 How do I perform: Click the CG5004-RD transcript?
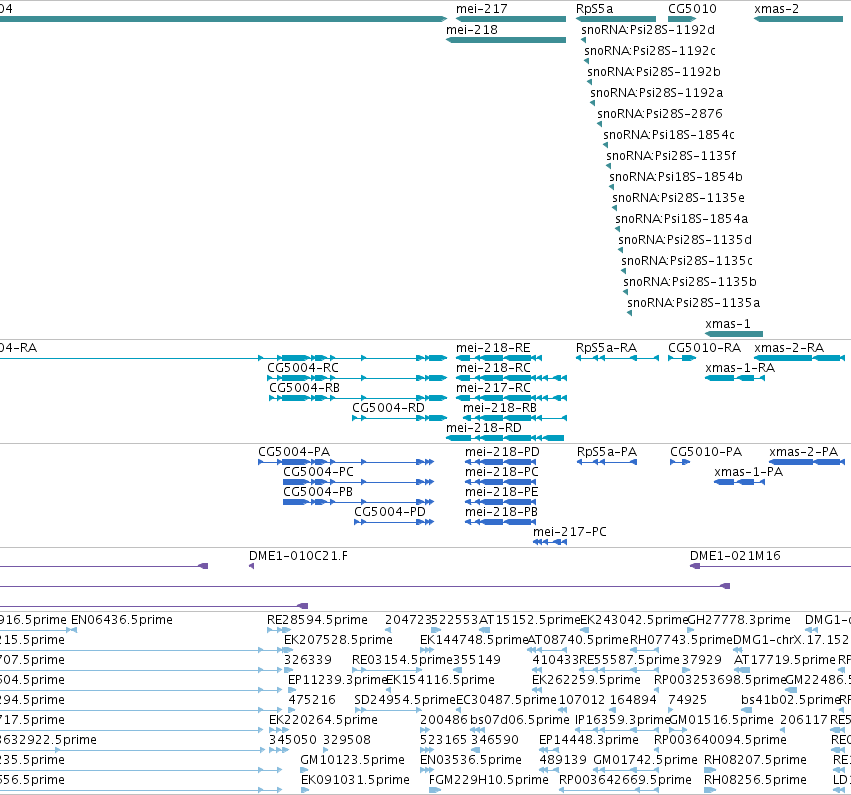point(400,418)
